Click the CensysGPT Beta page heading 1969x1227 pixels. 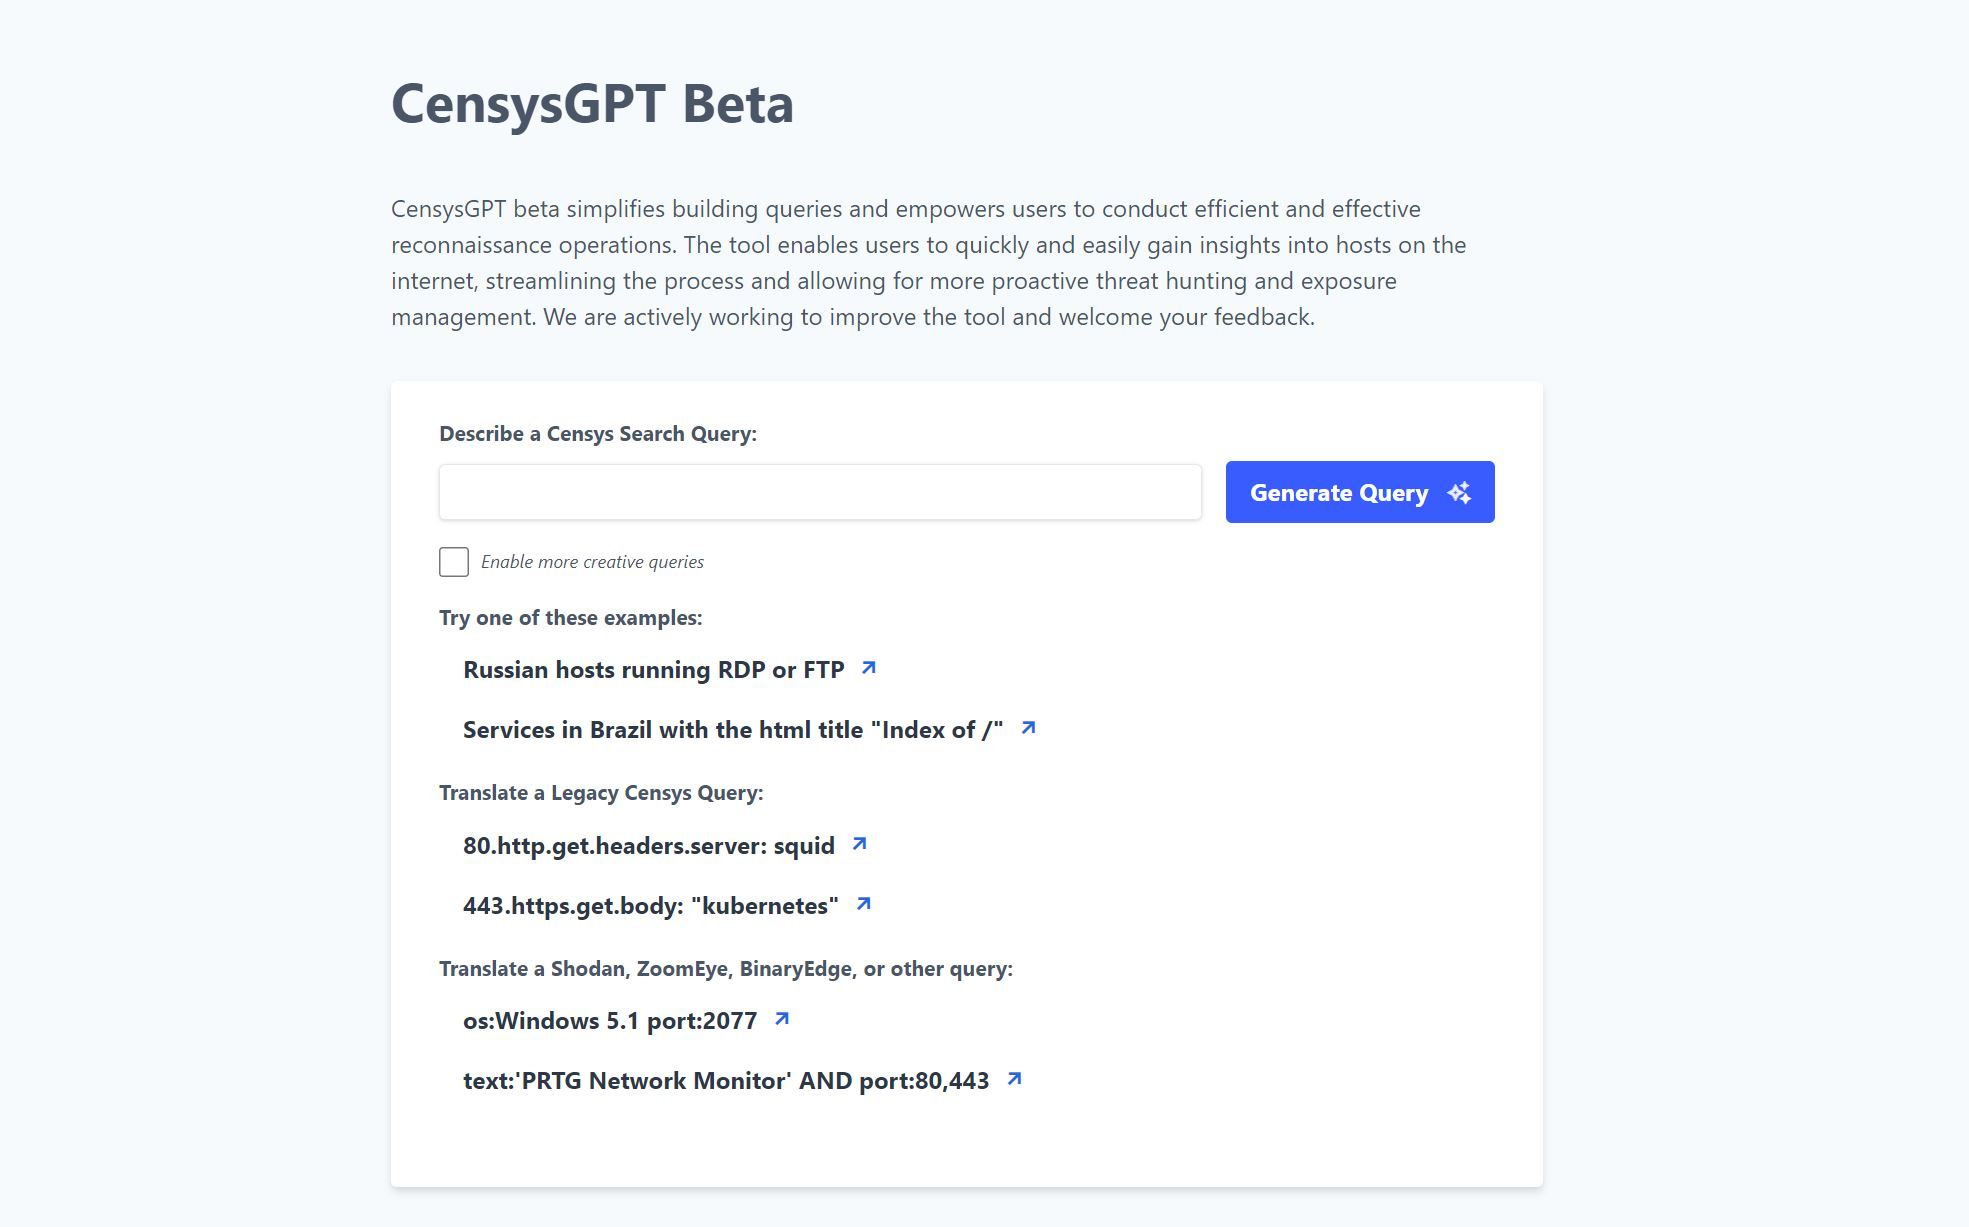tap(592, 103)
